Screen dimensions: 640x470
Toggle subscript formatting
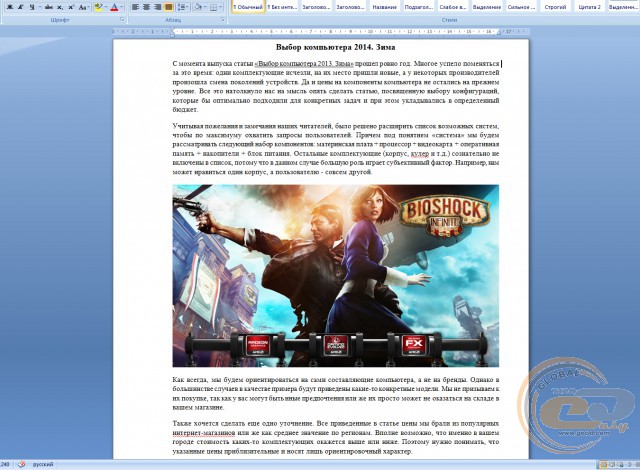(60, 7)
